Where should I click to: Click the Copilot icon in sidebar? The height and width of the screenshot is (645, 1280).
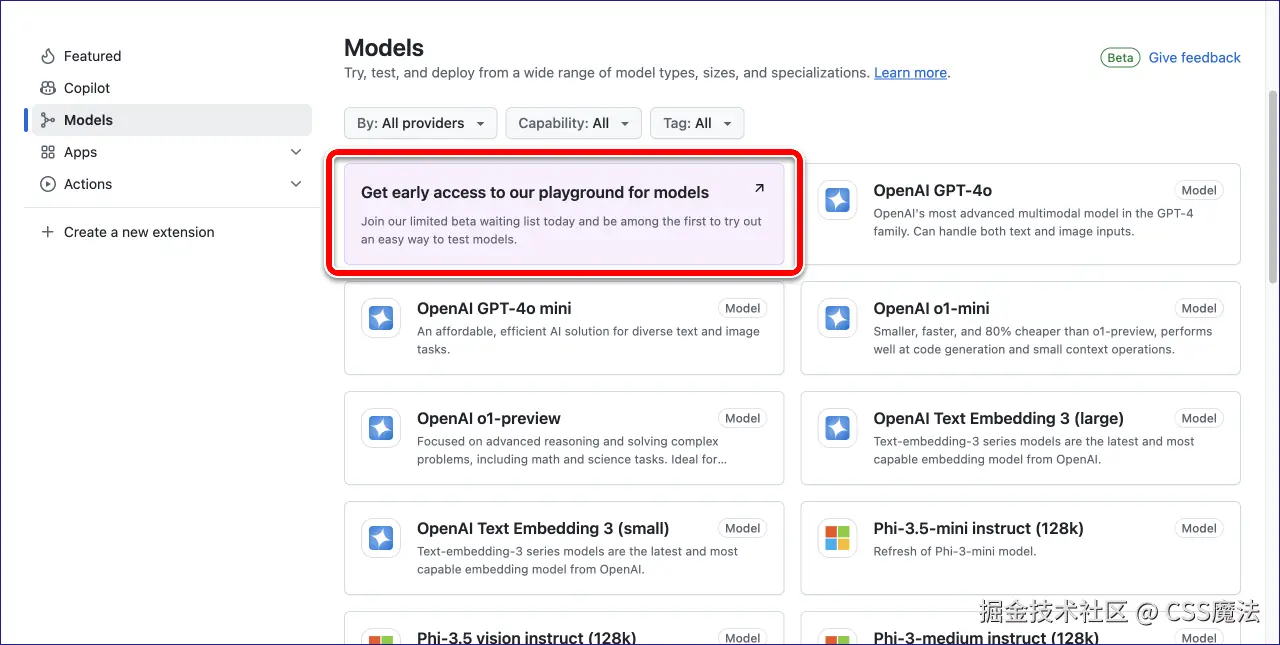[47, 88]
